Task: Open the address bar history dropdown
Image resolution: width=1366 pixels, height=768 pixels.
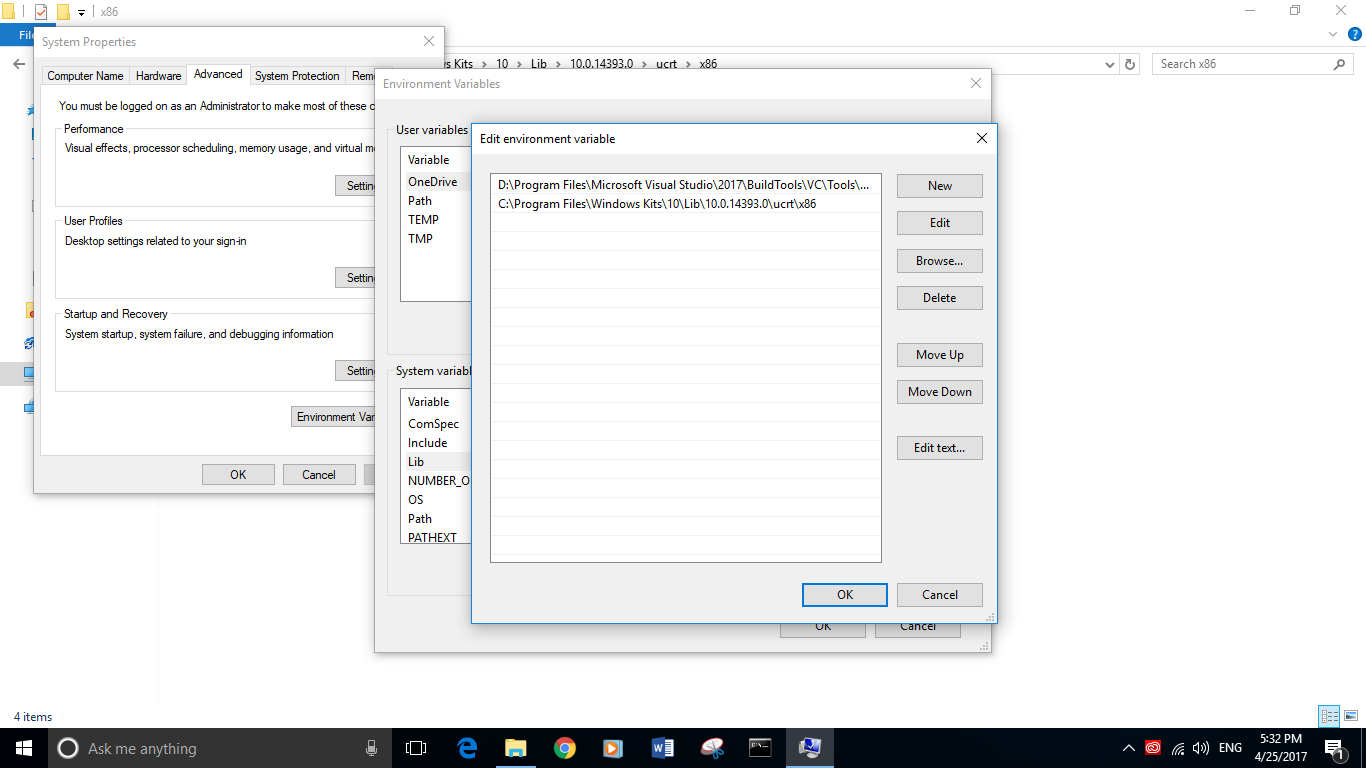Action: point(1110,64)
